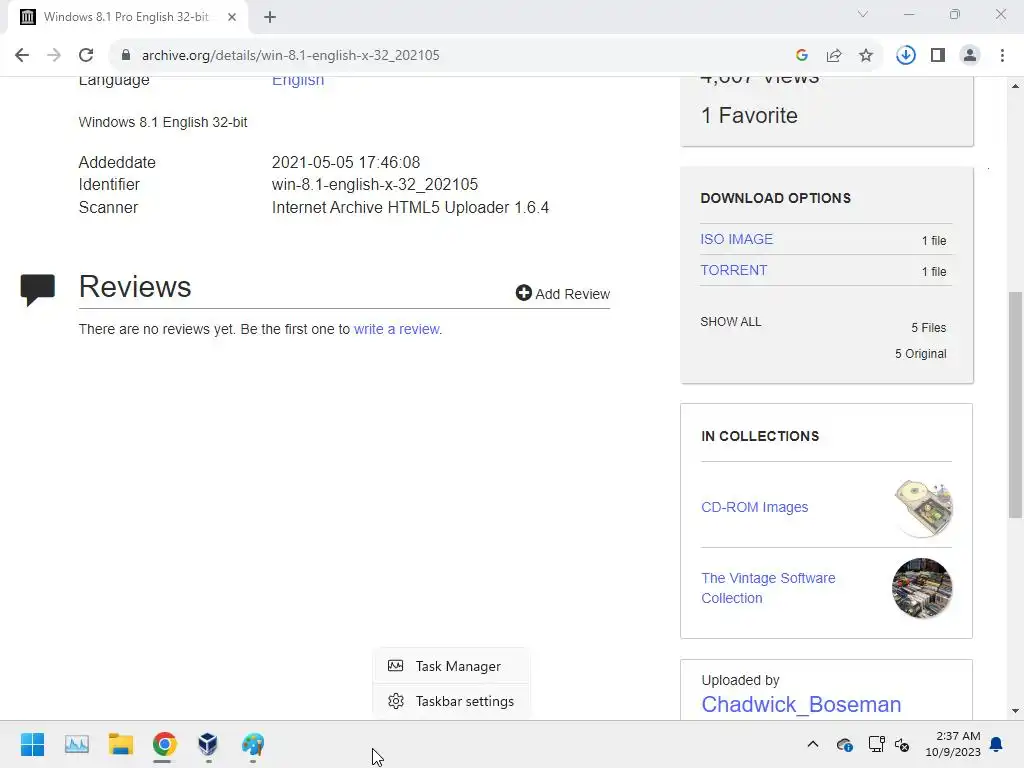Click the Reviews speech bubble icon

[38, 290]
